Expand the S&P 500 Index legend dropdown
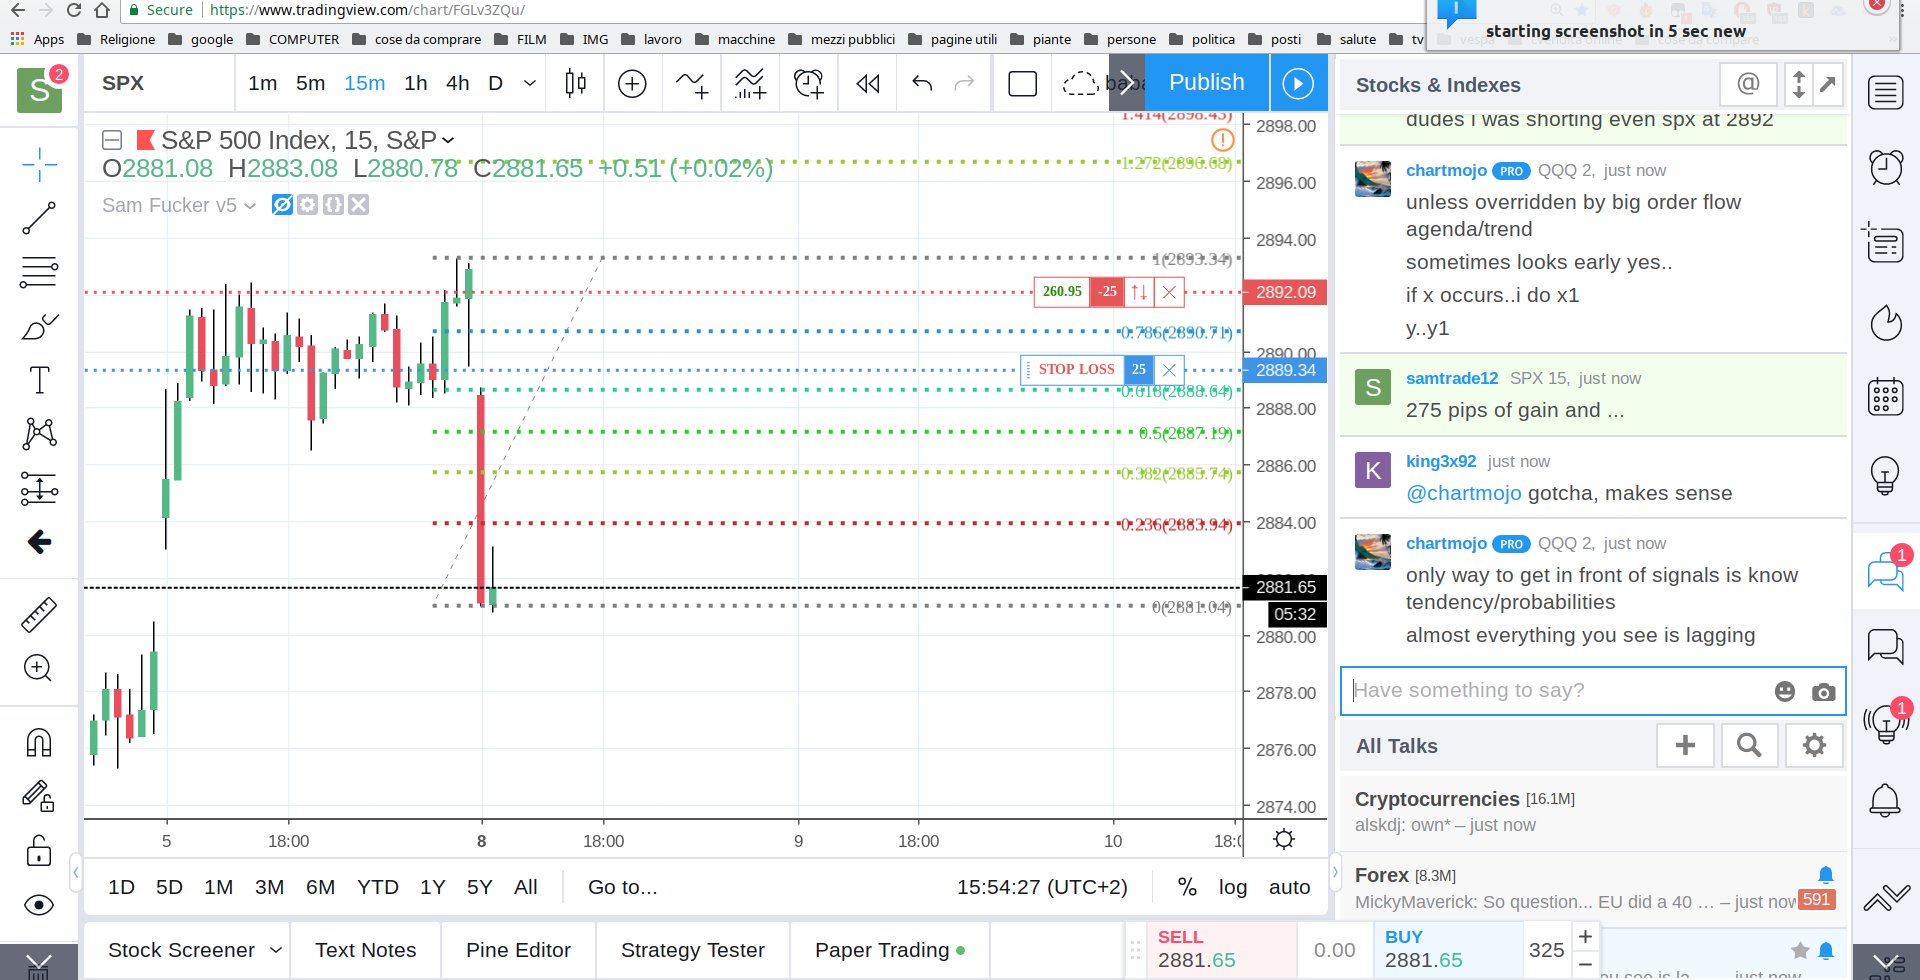Screen dimensions: 1920x980 pos(448,140)
